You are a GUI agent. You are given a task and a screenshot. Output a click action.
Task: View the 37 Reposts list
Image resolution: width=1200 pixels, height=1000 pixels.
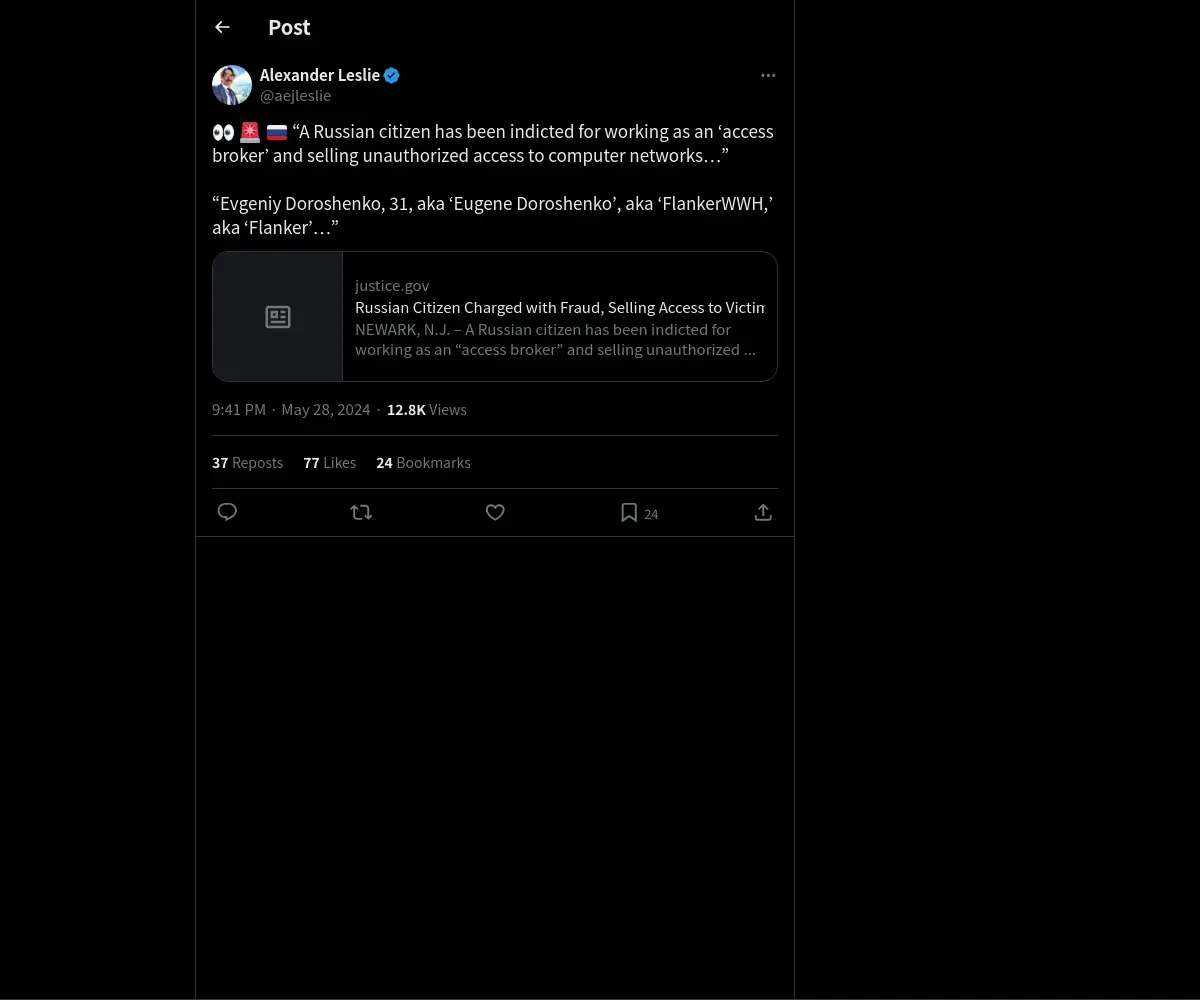click(x=247, y=463)
